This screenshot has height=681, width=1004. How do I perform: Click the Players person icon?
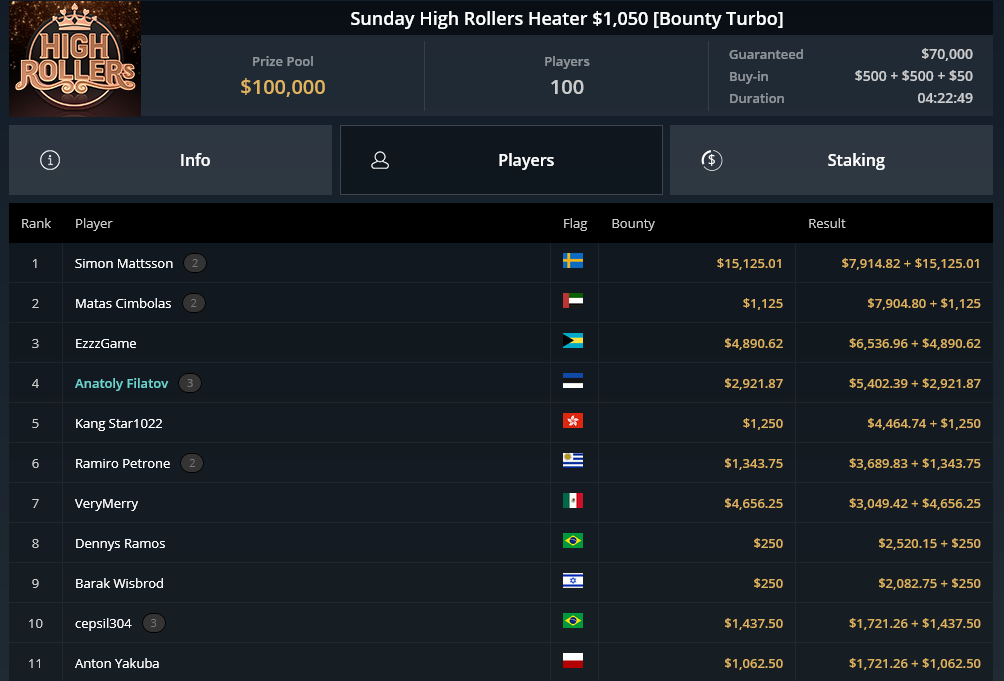380,160
